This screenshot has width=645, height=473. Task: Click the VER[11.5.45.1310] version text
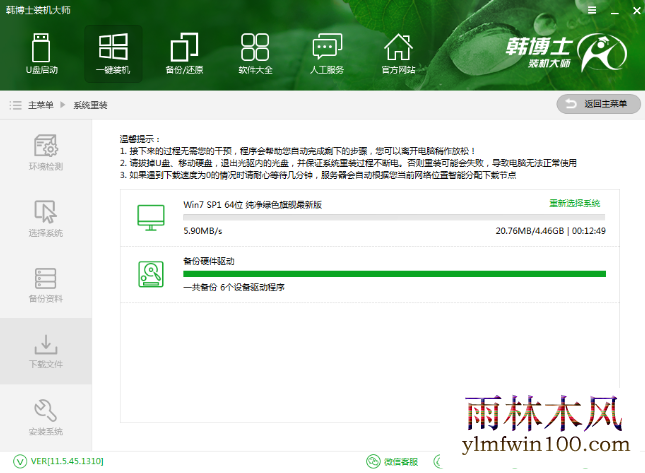point(67,461)
